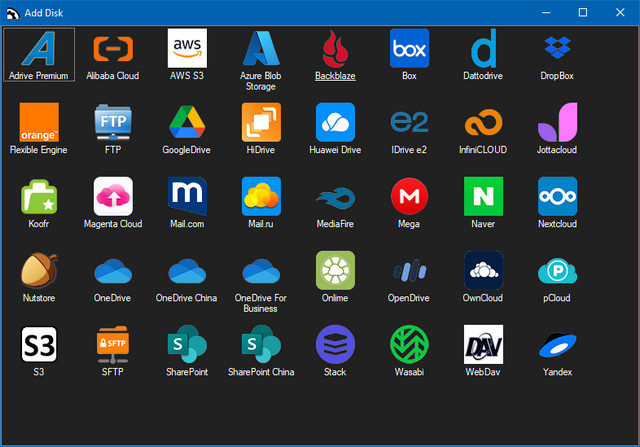
Task: Choose Alibaba Cloud storage provider
Action: [x=113, y=48]
